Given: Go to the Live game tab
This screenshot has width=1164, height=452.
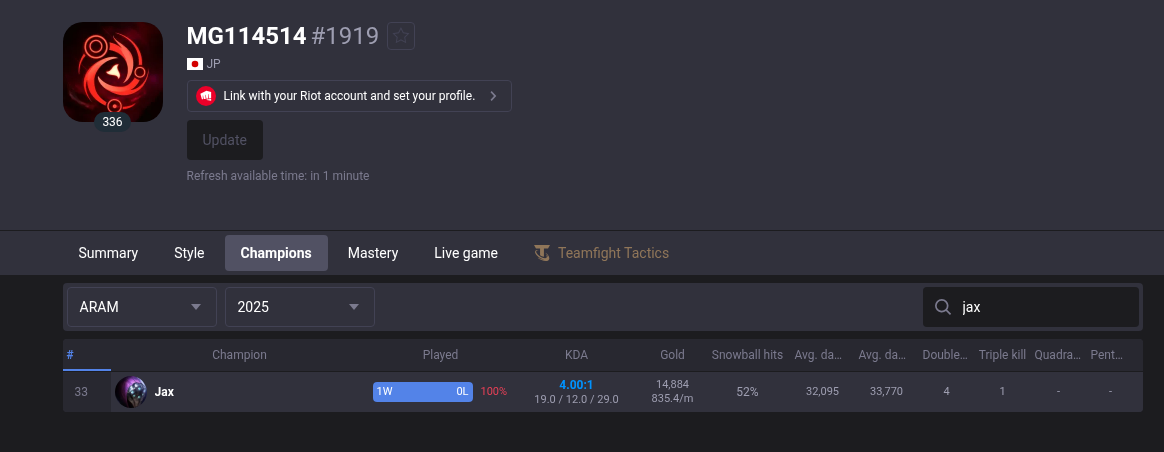Looking at the screenshot, I should (x=466, y=253).
